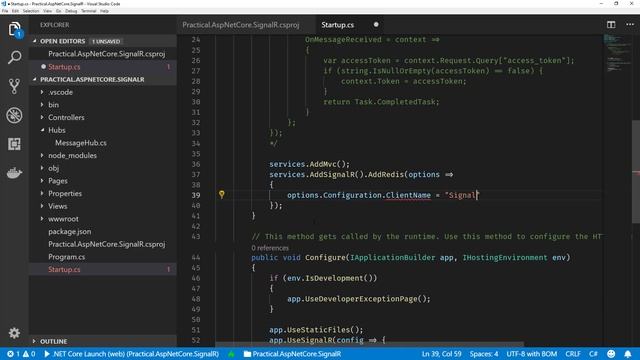Open the View menu
640x360 pixels.
(x=47, y=11)
